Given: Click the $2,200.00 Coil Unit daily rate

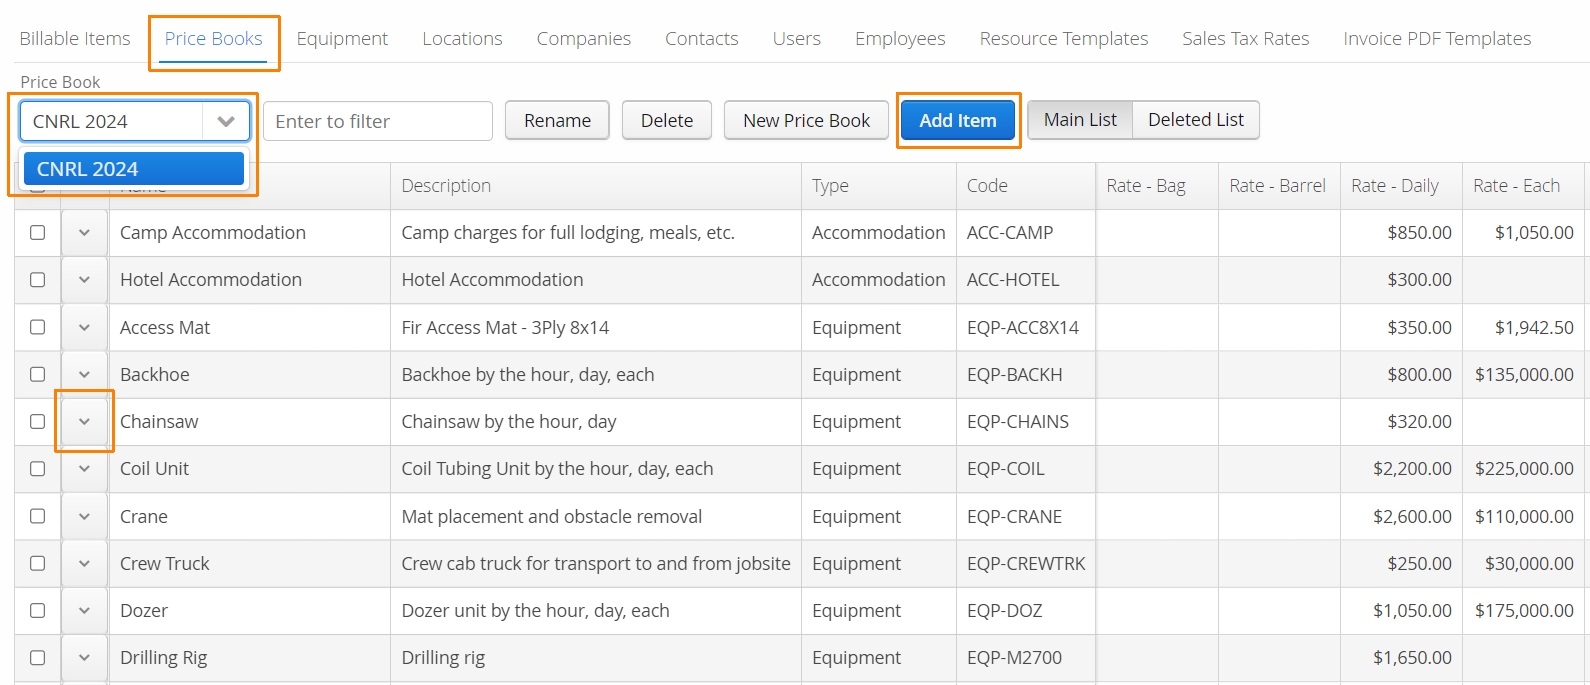Looking at the screenshot, I should pos(1401,469).
